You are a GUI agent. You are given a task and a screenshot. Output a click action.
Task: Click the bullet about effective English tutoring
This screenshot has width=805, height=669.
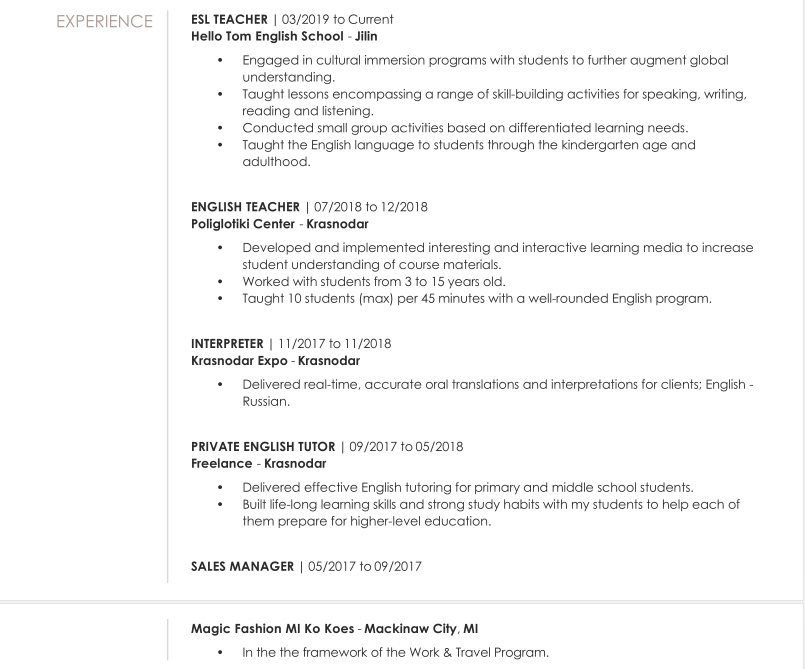click(467, 488)
